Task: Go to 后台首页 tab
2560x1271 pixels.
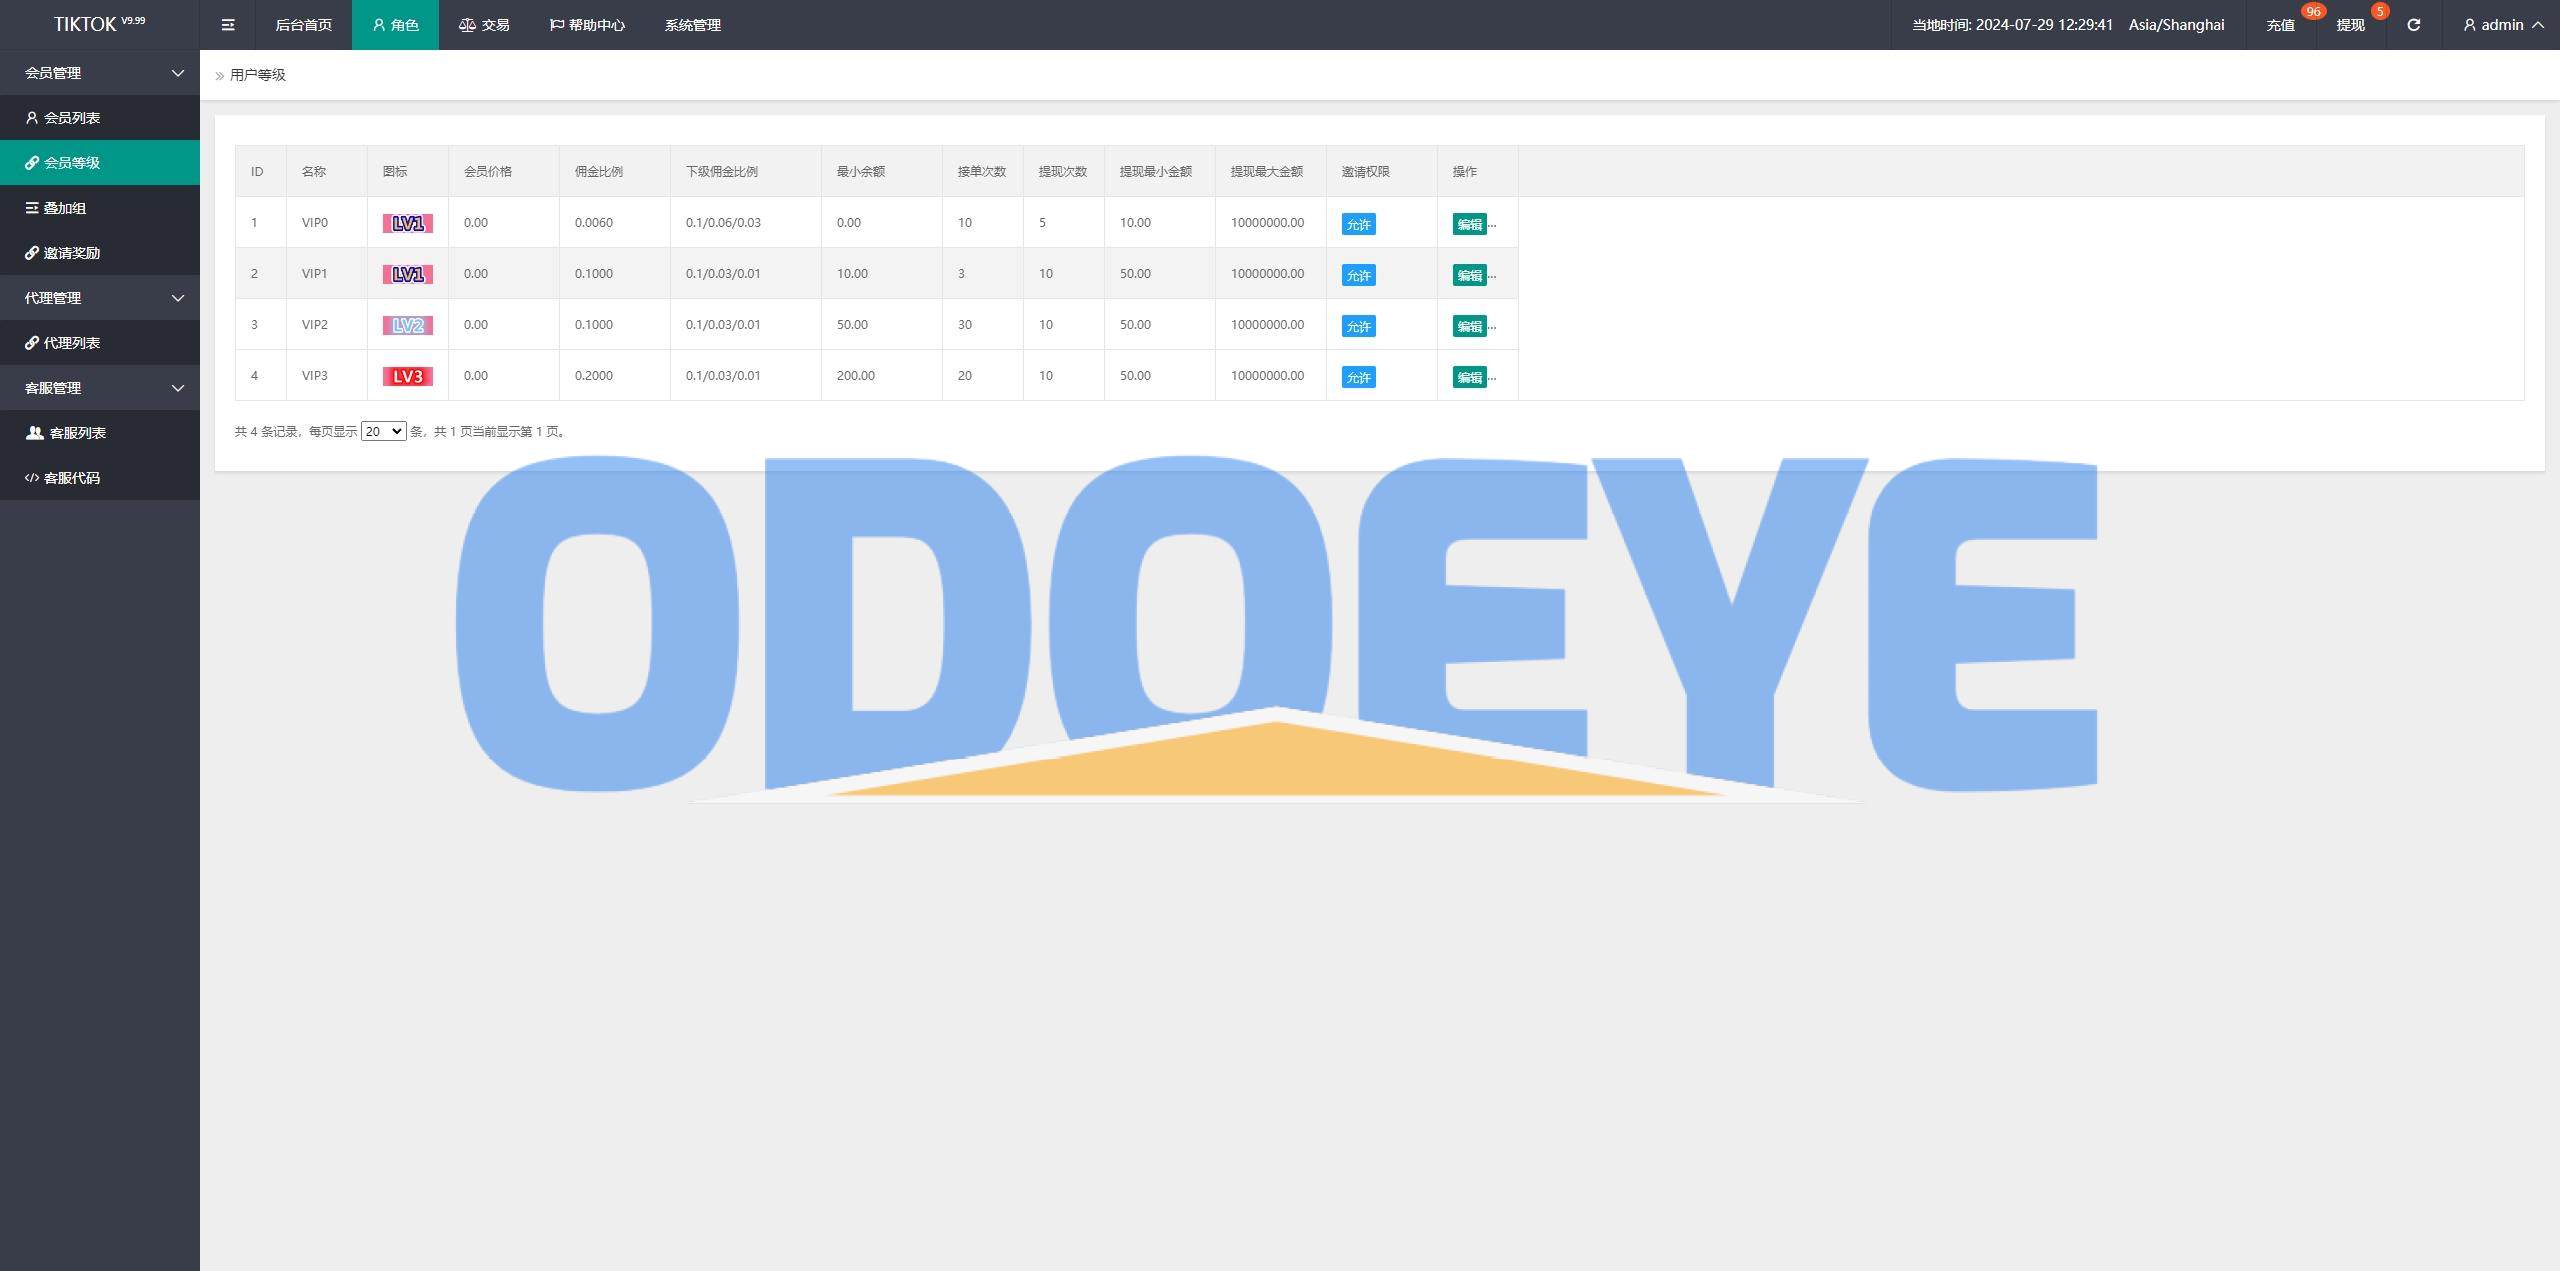Action: click(303, 25)
